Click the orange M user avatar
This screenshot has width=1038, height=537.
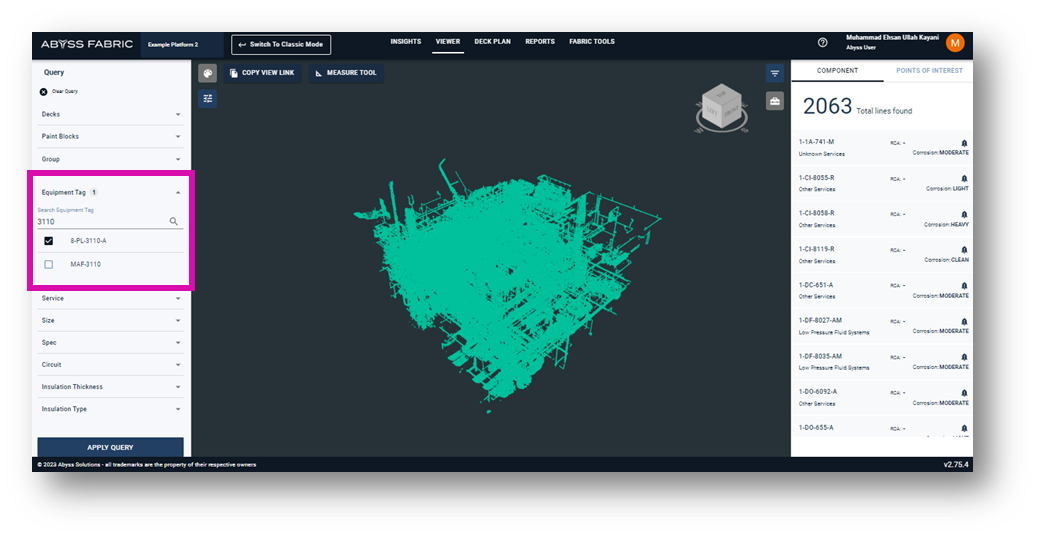point(955,43)
